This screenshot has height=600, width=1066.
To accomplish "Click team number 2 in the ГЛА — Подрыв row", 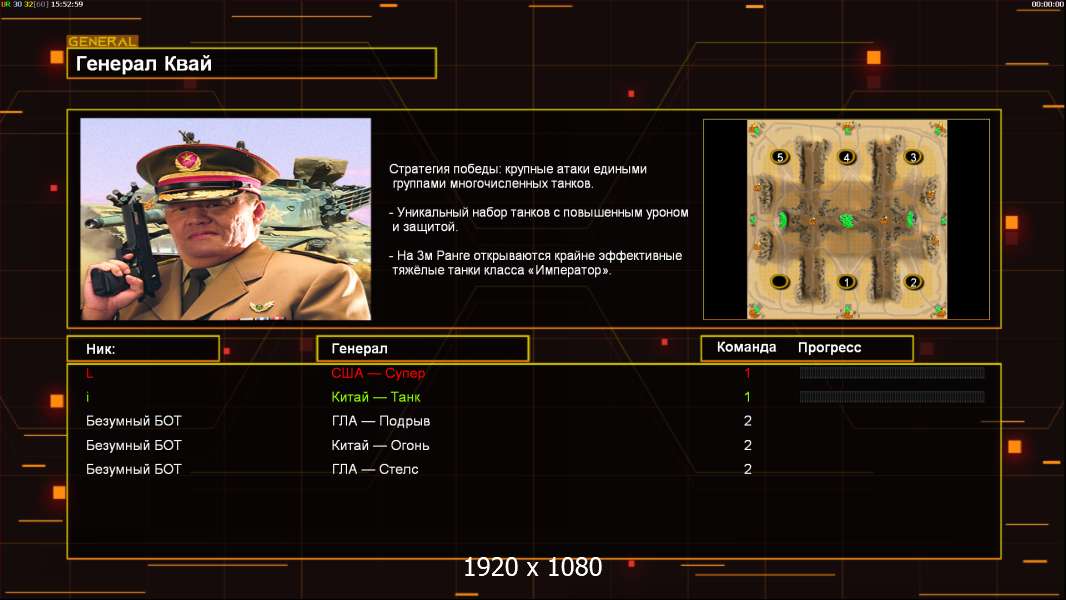I will [748, 421].
